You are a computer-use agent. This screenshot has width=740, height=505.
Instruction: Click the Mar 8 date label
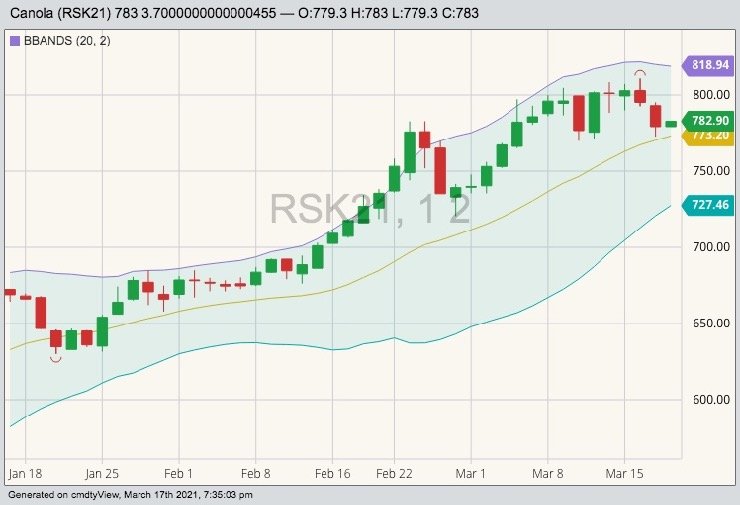547,473
